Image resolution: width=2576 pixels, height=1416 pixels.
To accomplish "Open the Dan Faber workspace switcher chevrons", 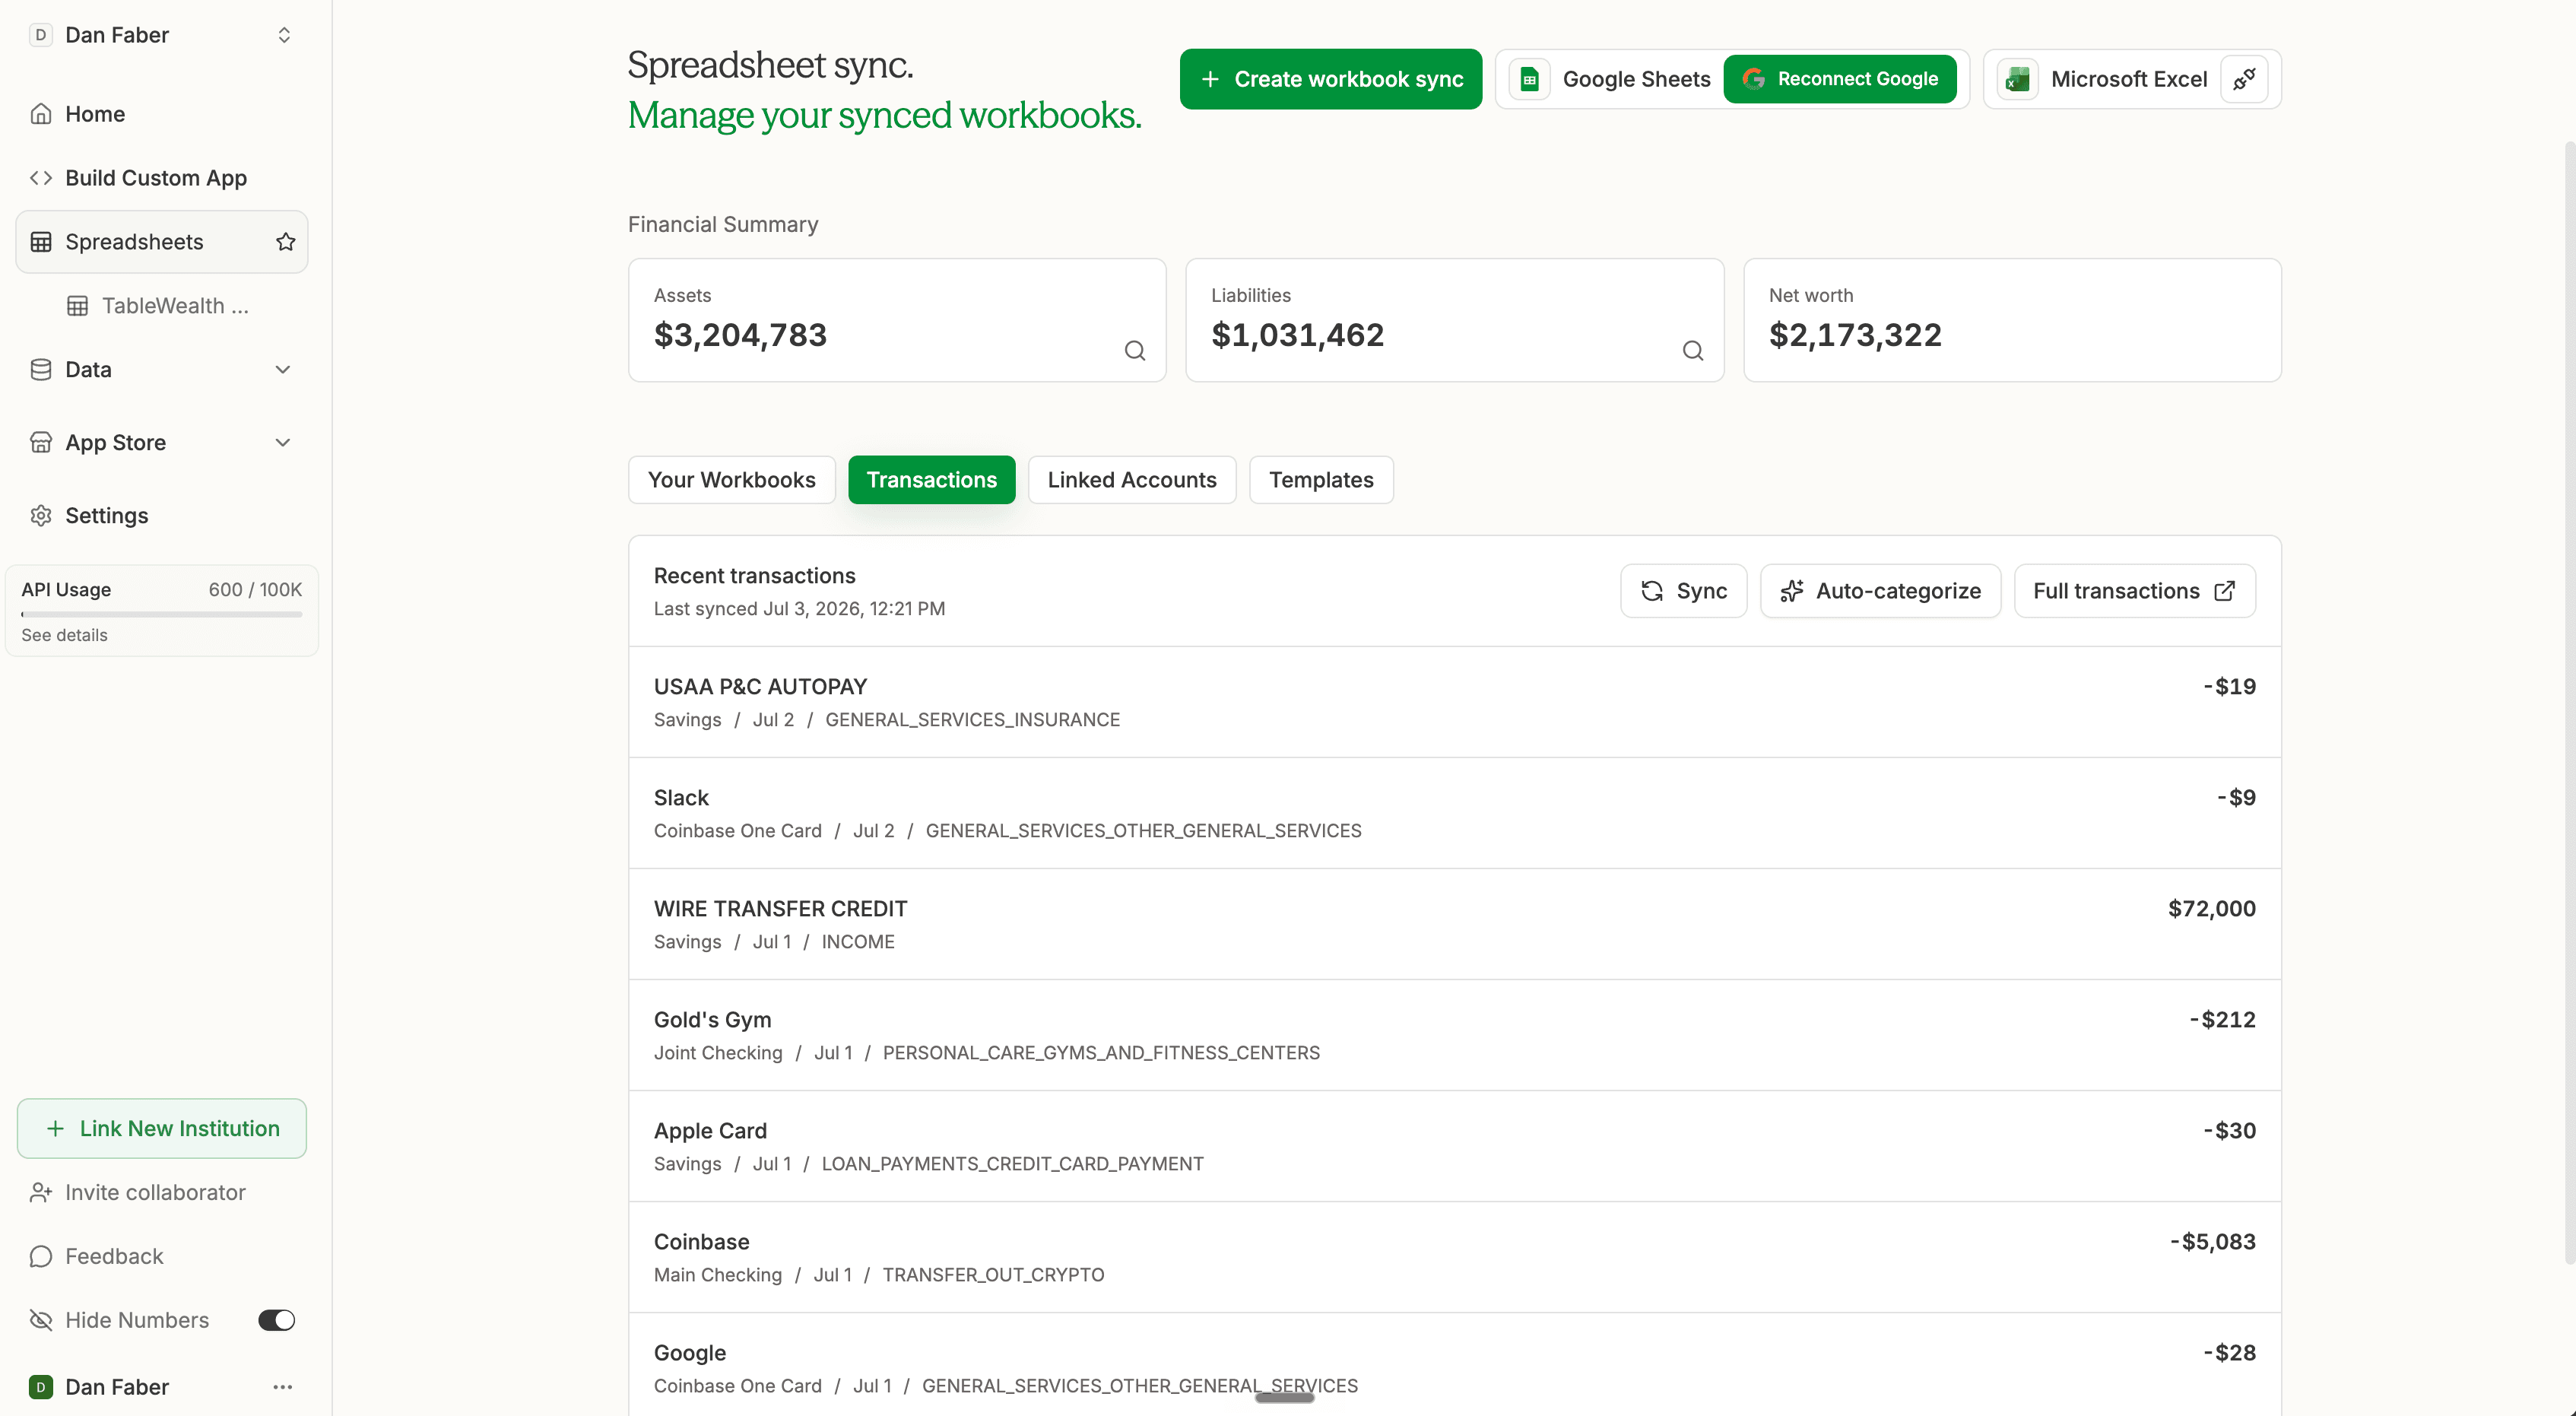I will click(284, 35).
